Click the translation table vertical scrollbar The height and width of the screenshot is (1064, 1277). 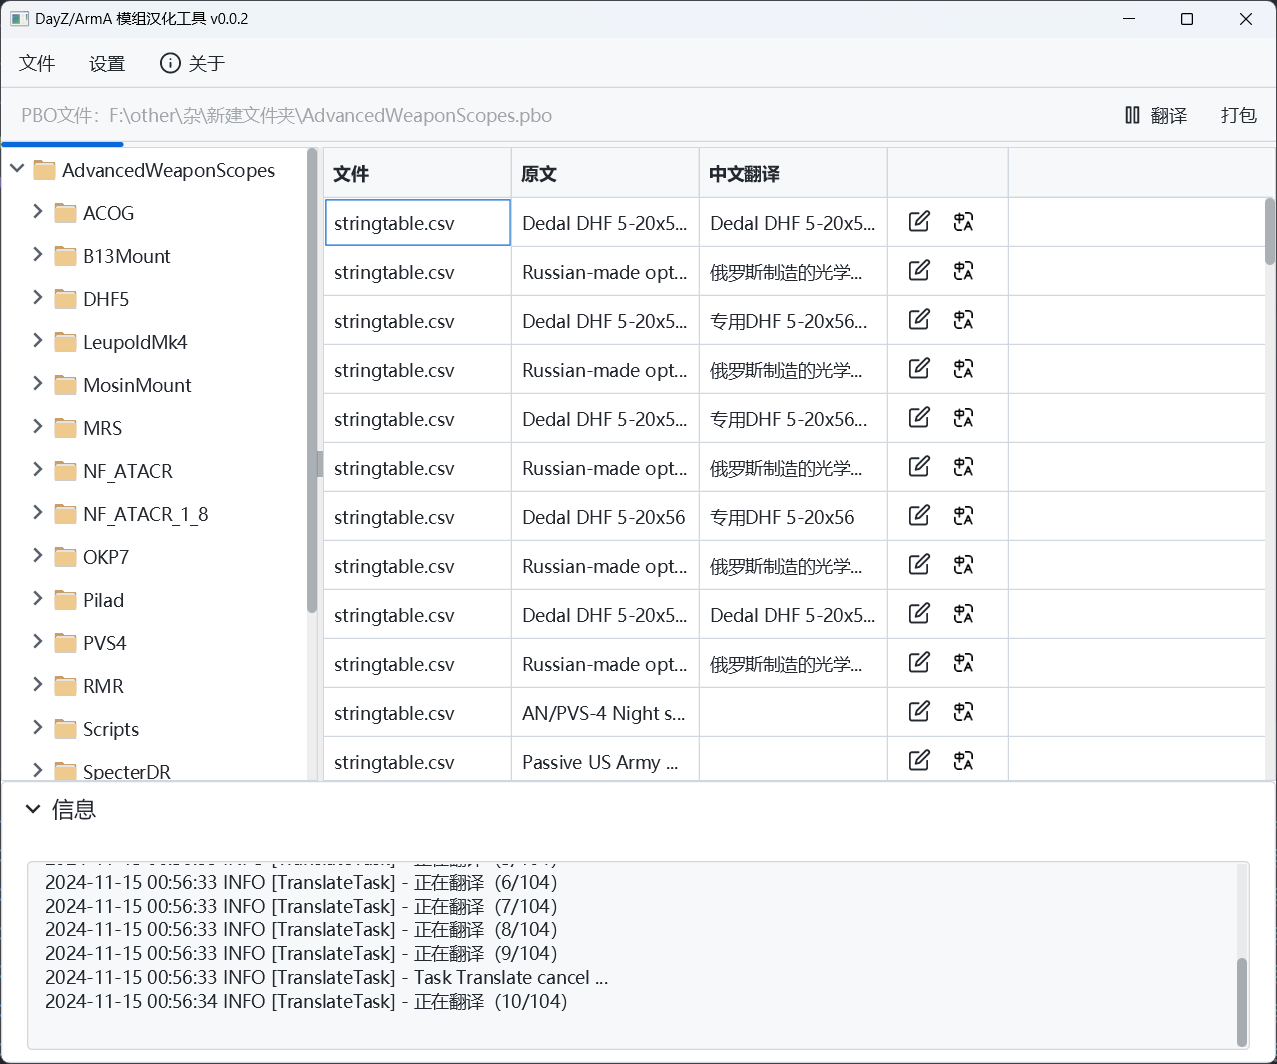coord(1270,230)
